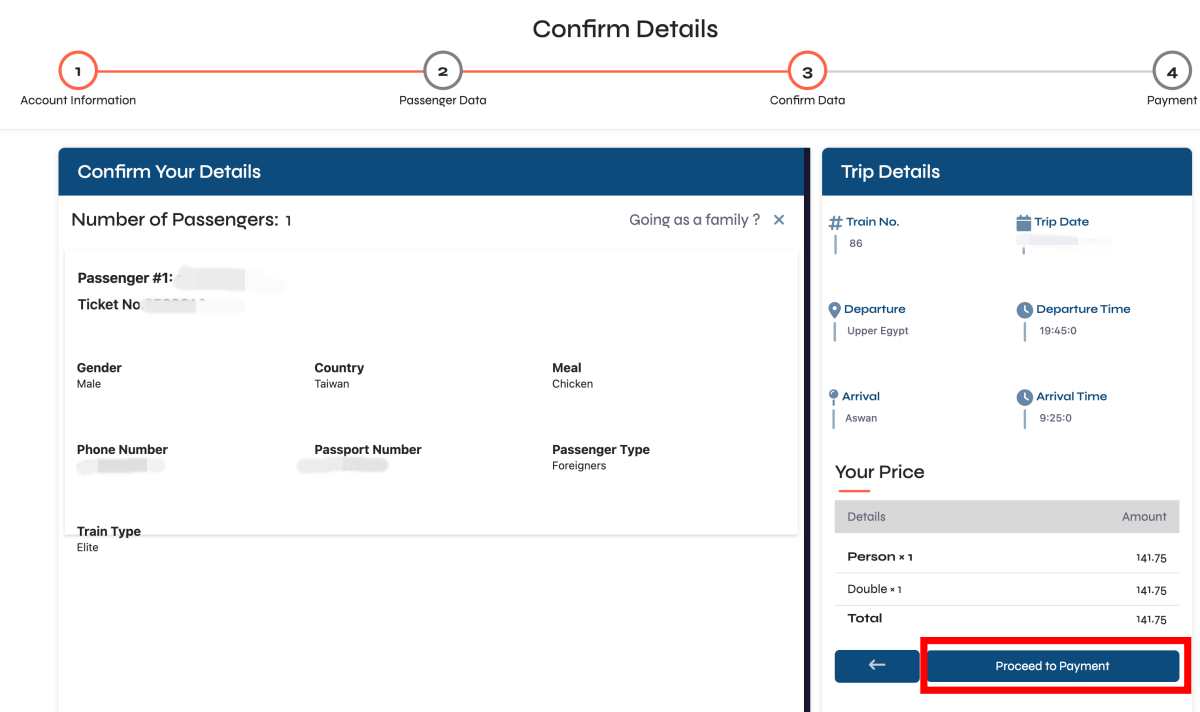Screen dimensions: 1200x712
Task: Select step 3 Confirm Data circle
Action: (x=807, y=72)
